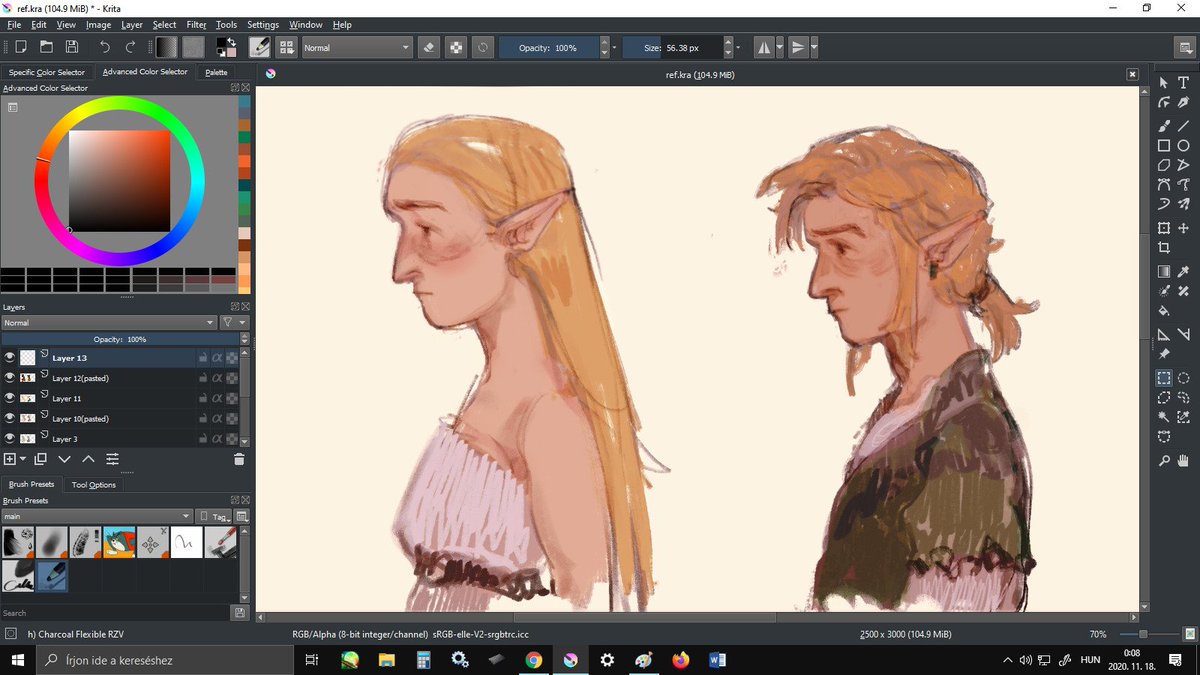Toggle horizontal mirror mode
1200x675 pixels.
click(764, 47)
